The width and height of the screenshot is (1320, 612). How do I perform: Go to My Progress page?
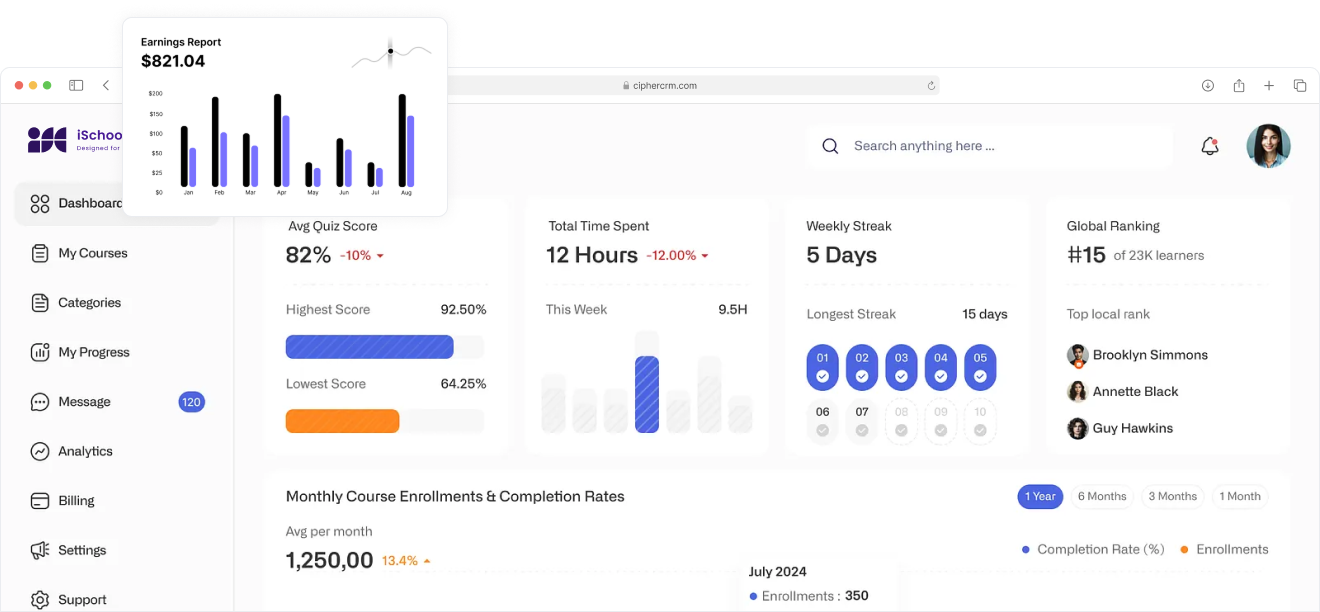point(94,352)
